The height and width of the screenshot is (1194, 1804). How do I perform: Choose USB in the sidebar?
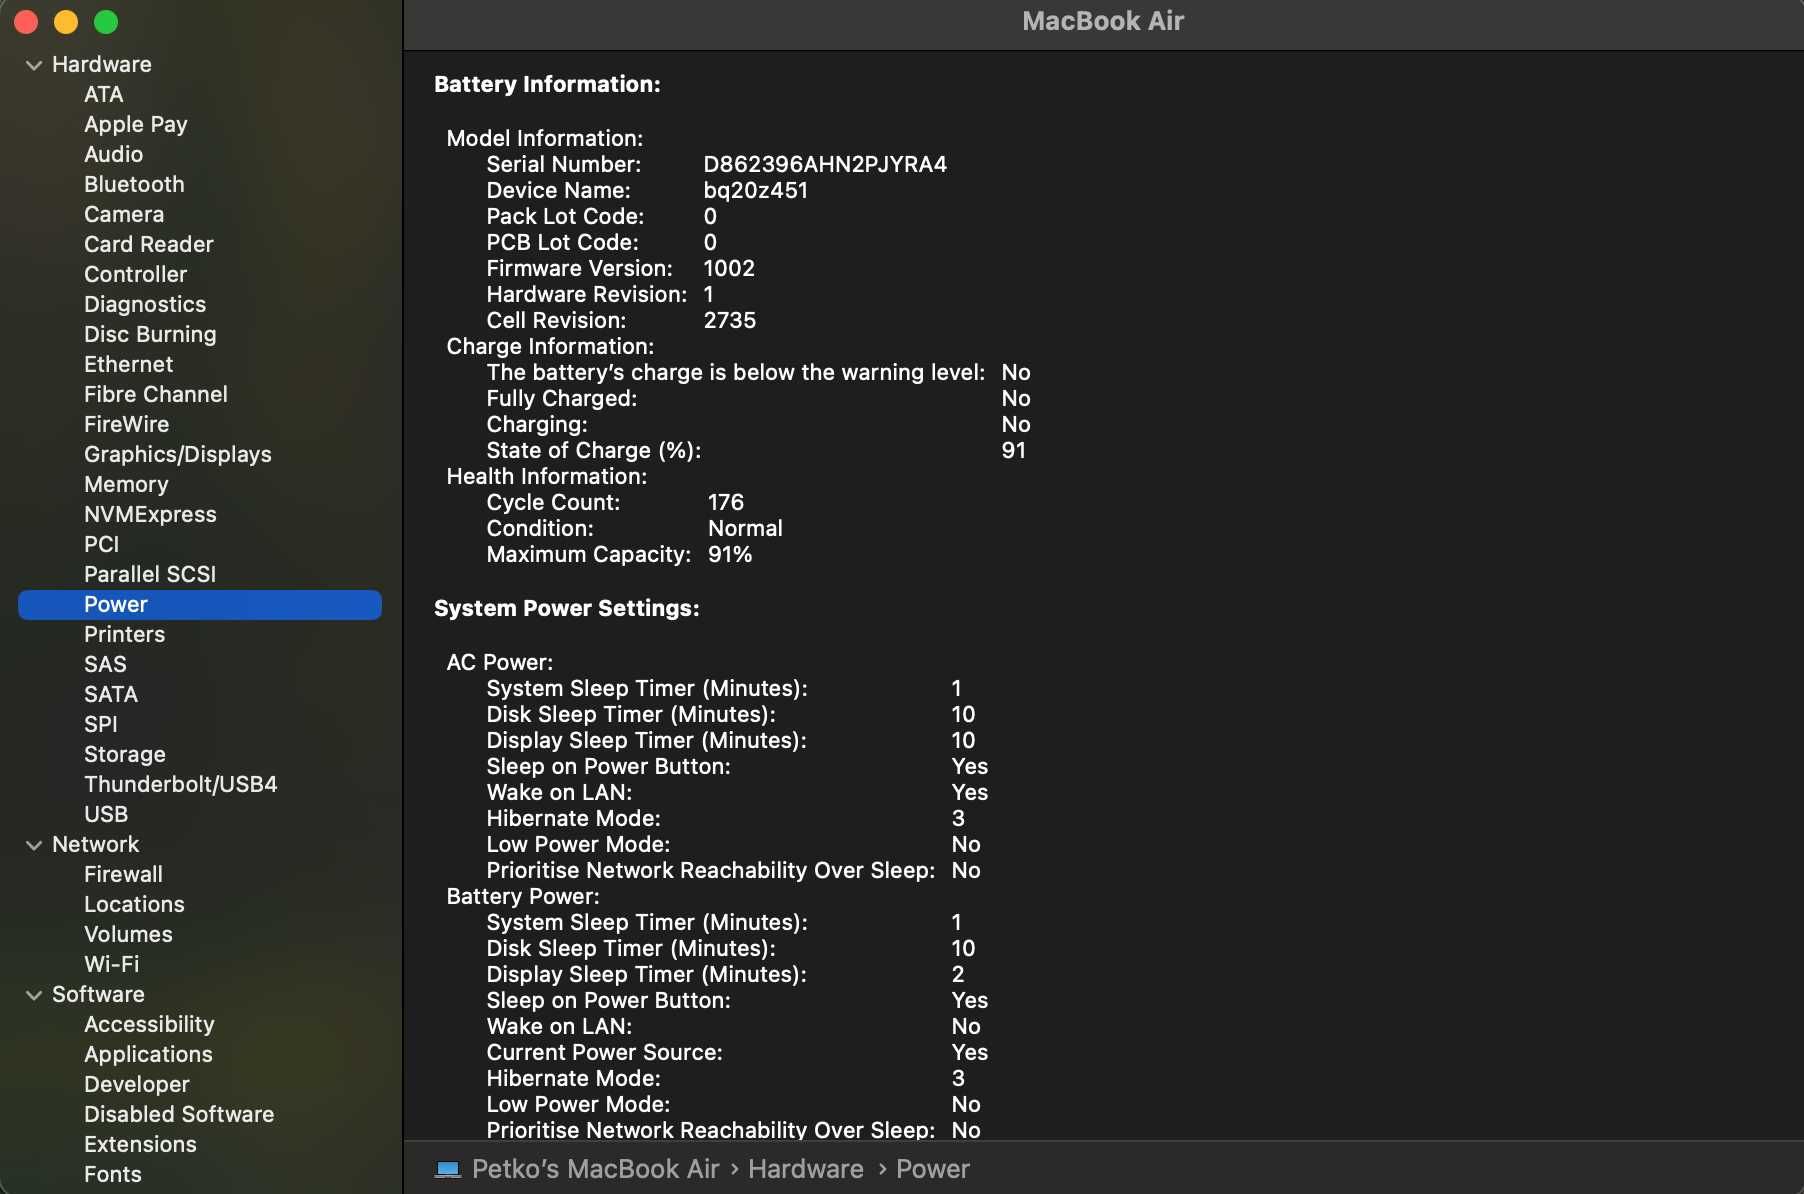pos(106,814)
